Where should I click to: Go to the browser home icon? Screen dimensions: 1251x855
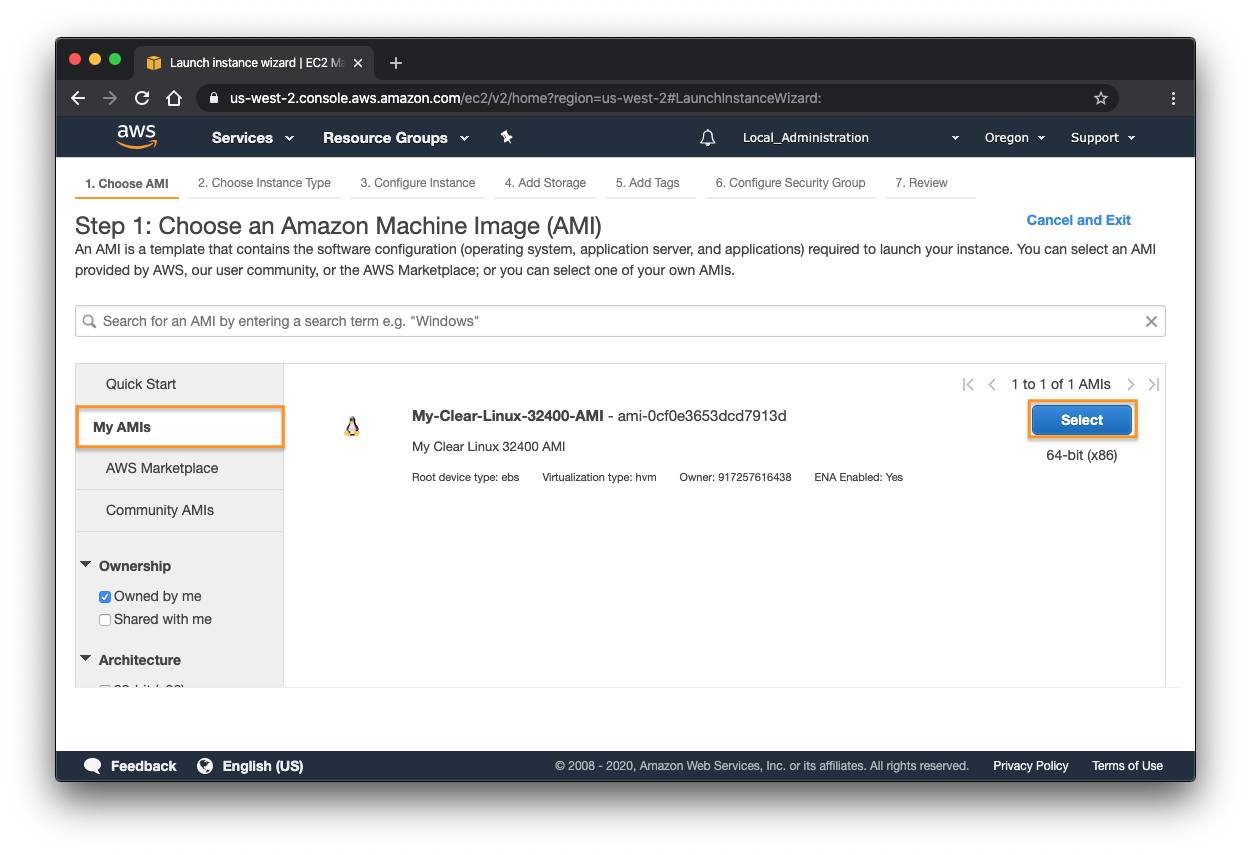(174, 98)
